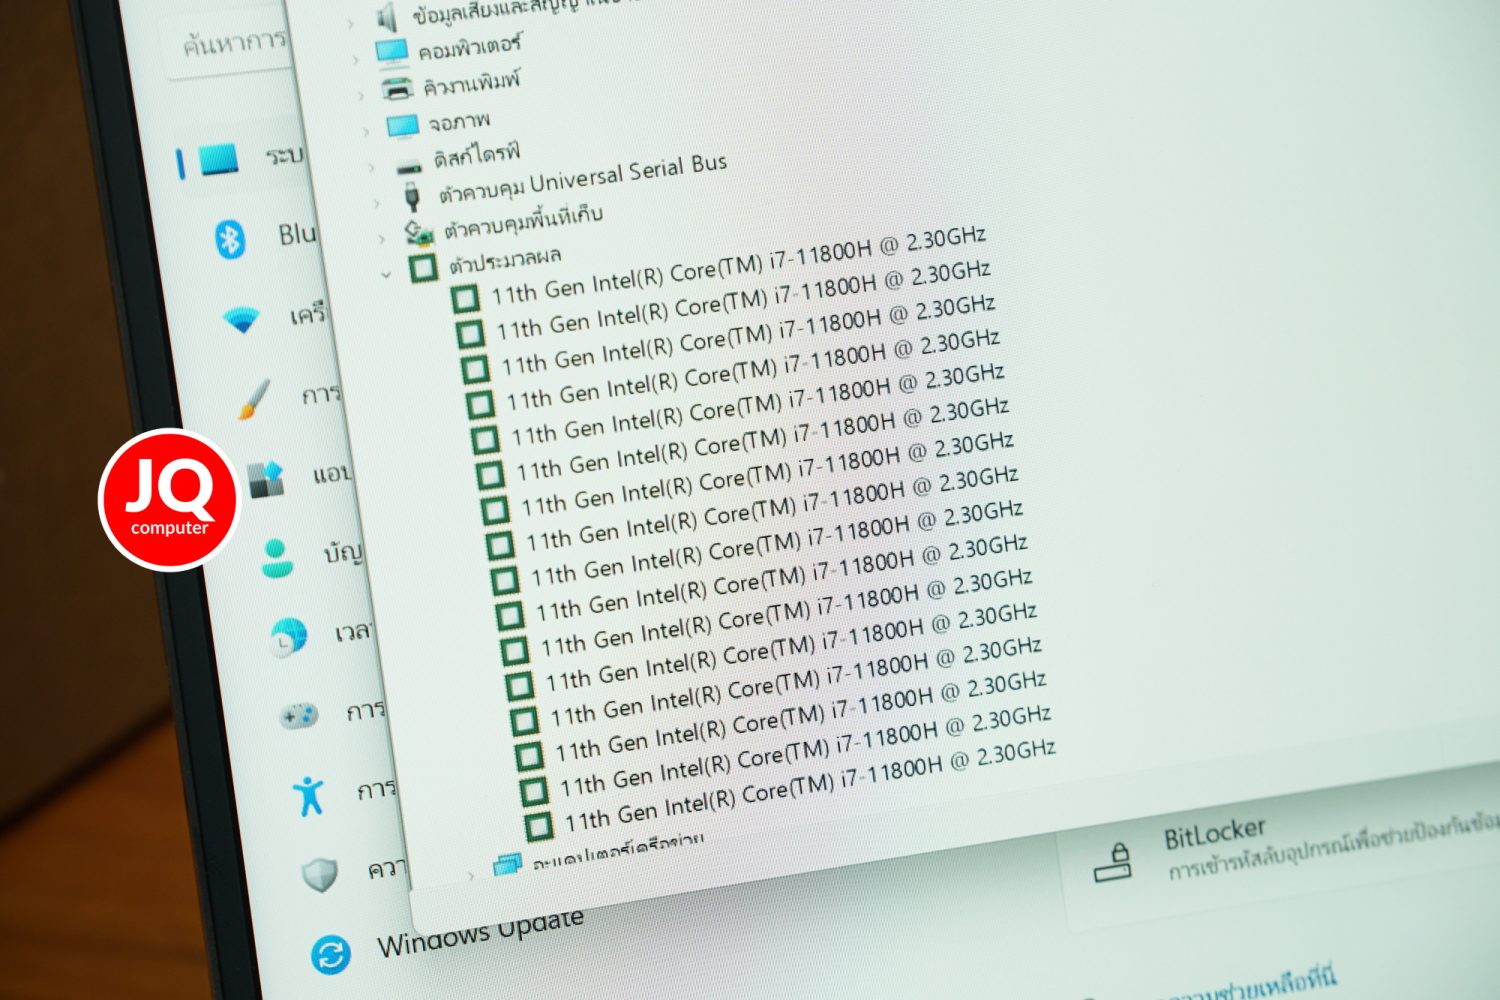Open Gaming settings via the controller icon

point(298,716)
